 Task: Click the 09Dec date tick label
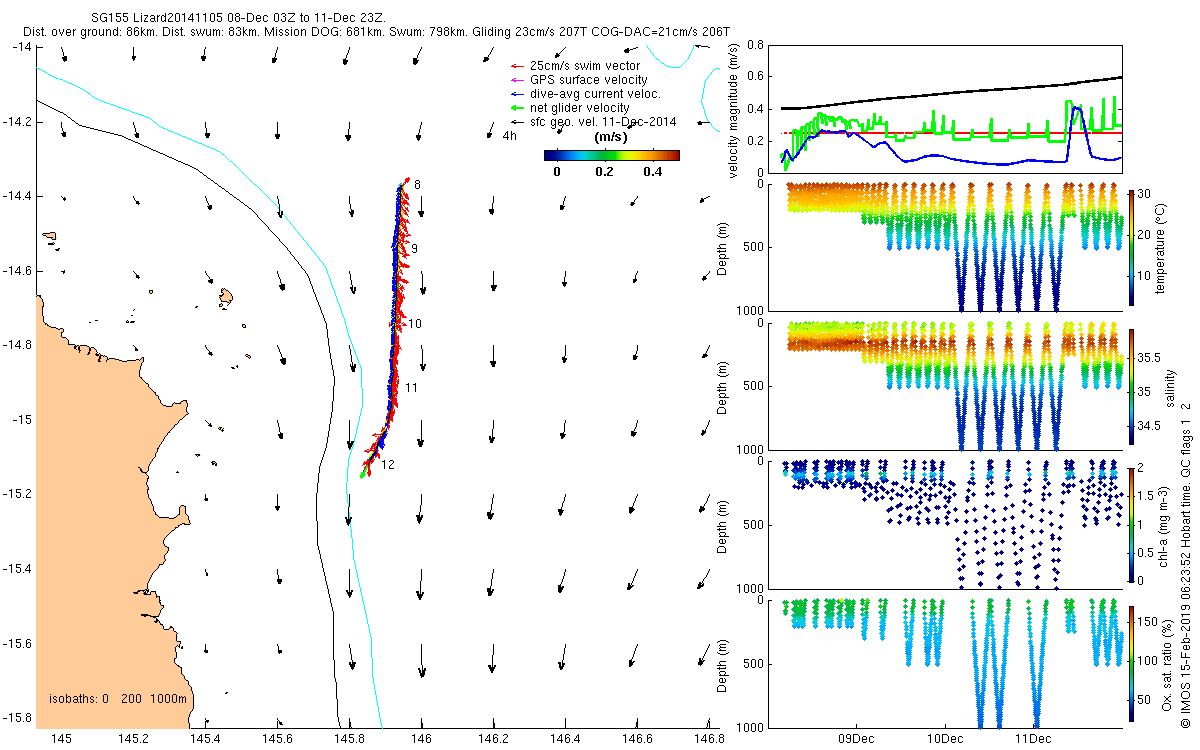[x=857, y=740]
